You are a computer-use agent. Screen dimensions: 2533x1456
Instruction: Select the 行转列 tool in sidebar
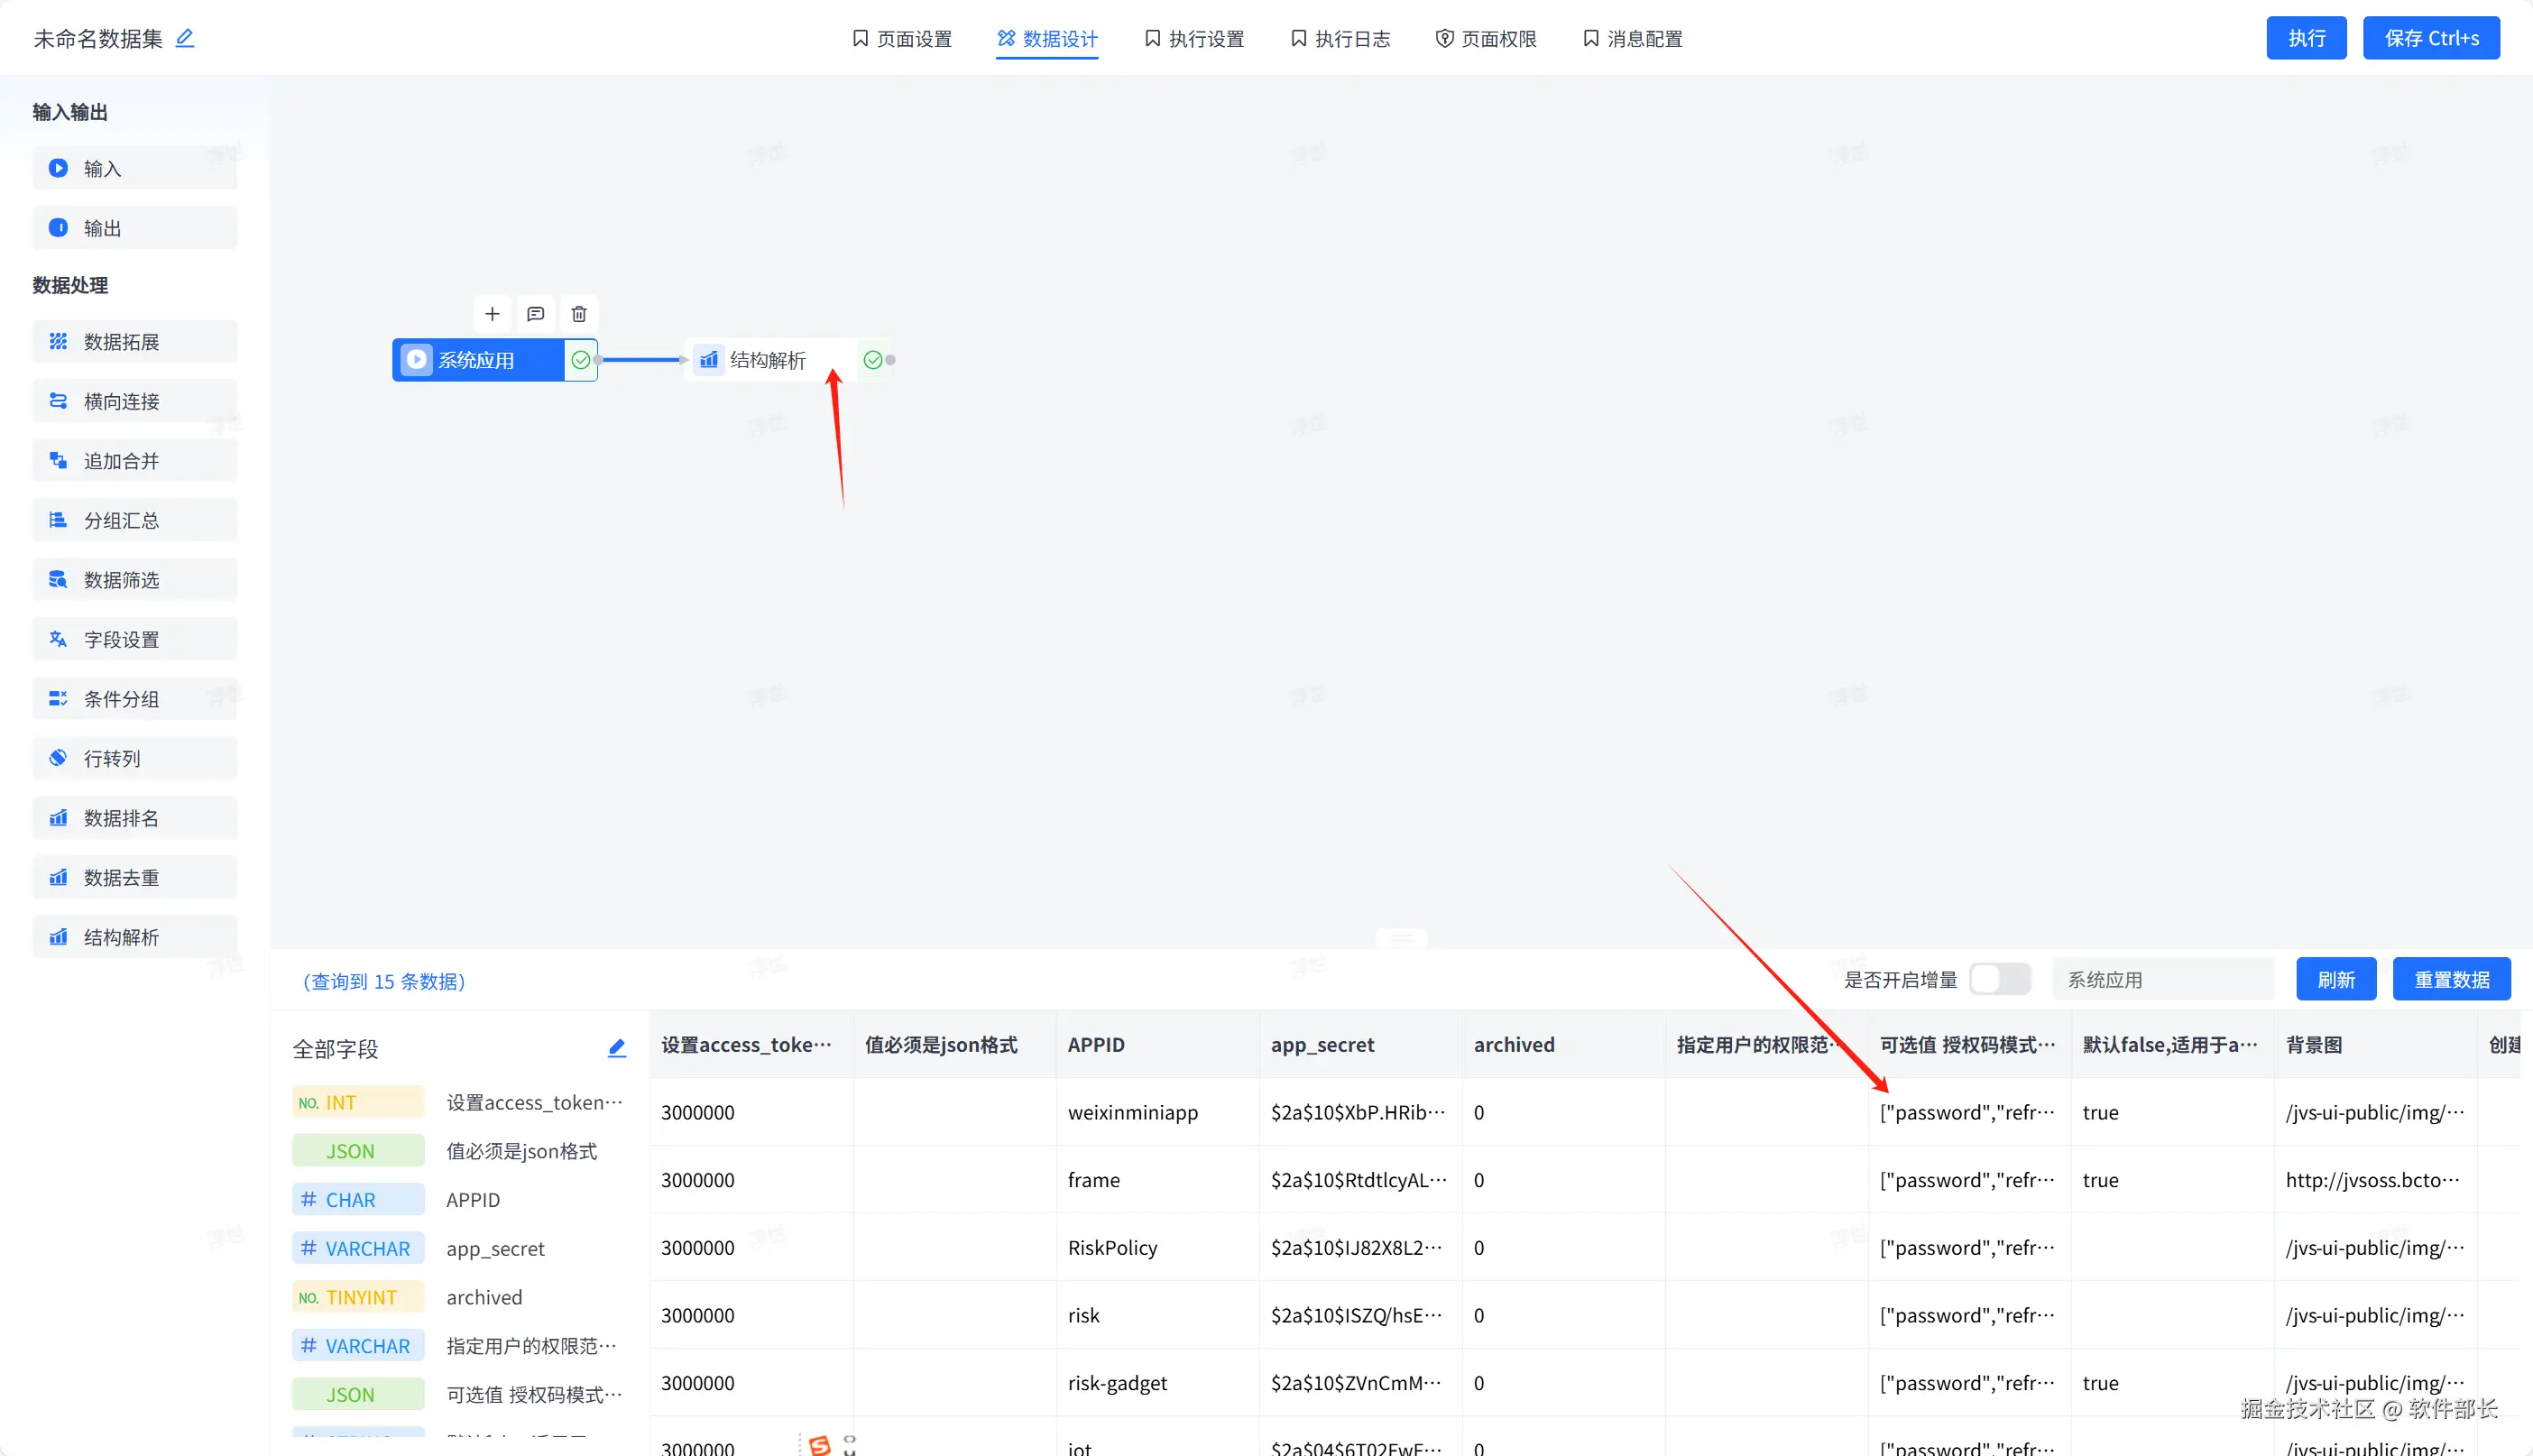(135, 758)
